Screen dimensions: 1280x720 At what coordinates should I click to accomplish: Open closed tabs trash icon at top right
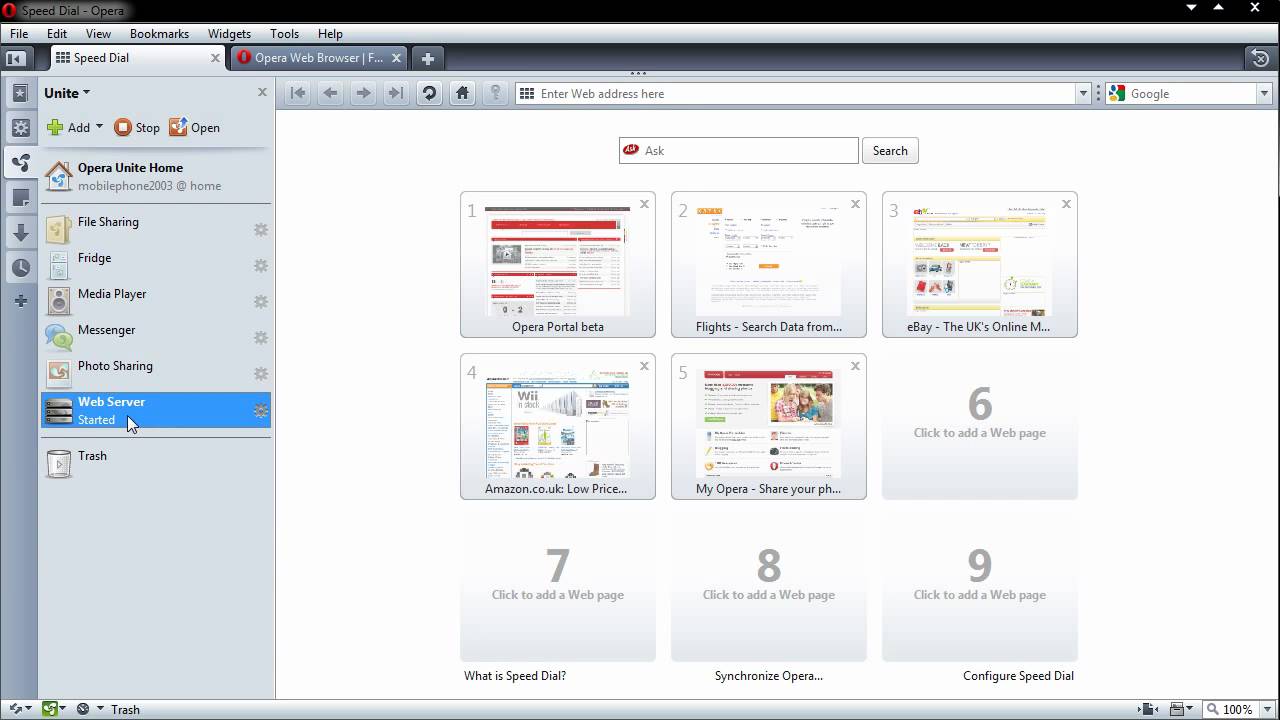(1260, 58)
